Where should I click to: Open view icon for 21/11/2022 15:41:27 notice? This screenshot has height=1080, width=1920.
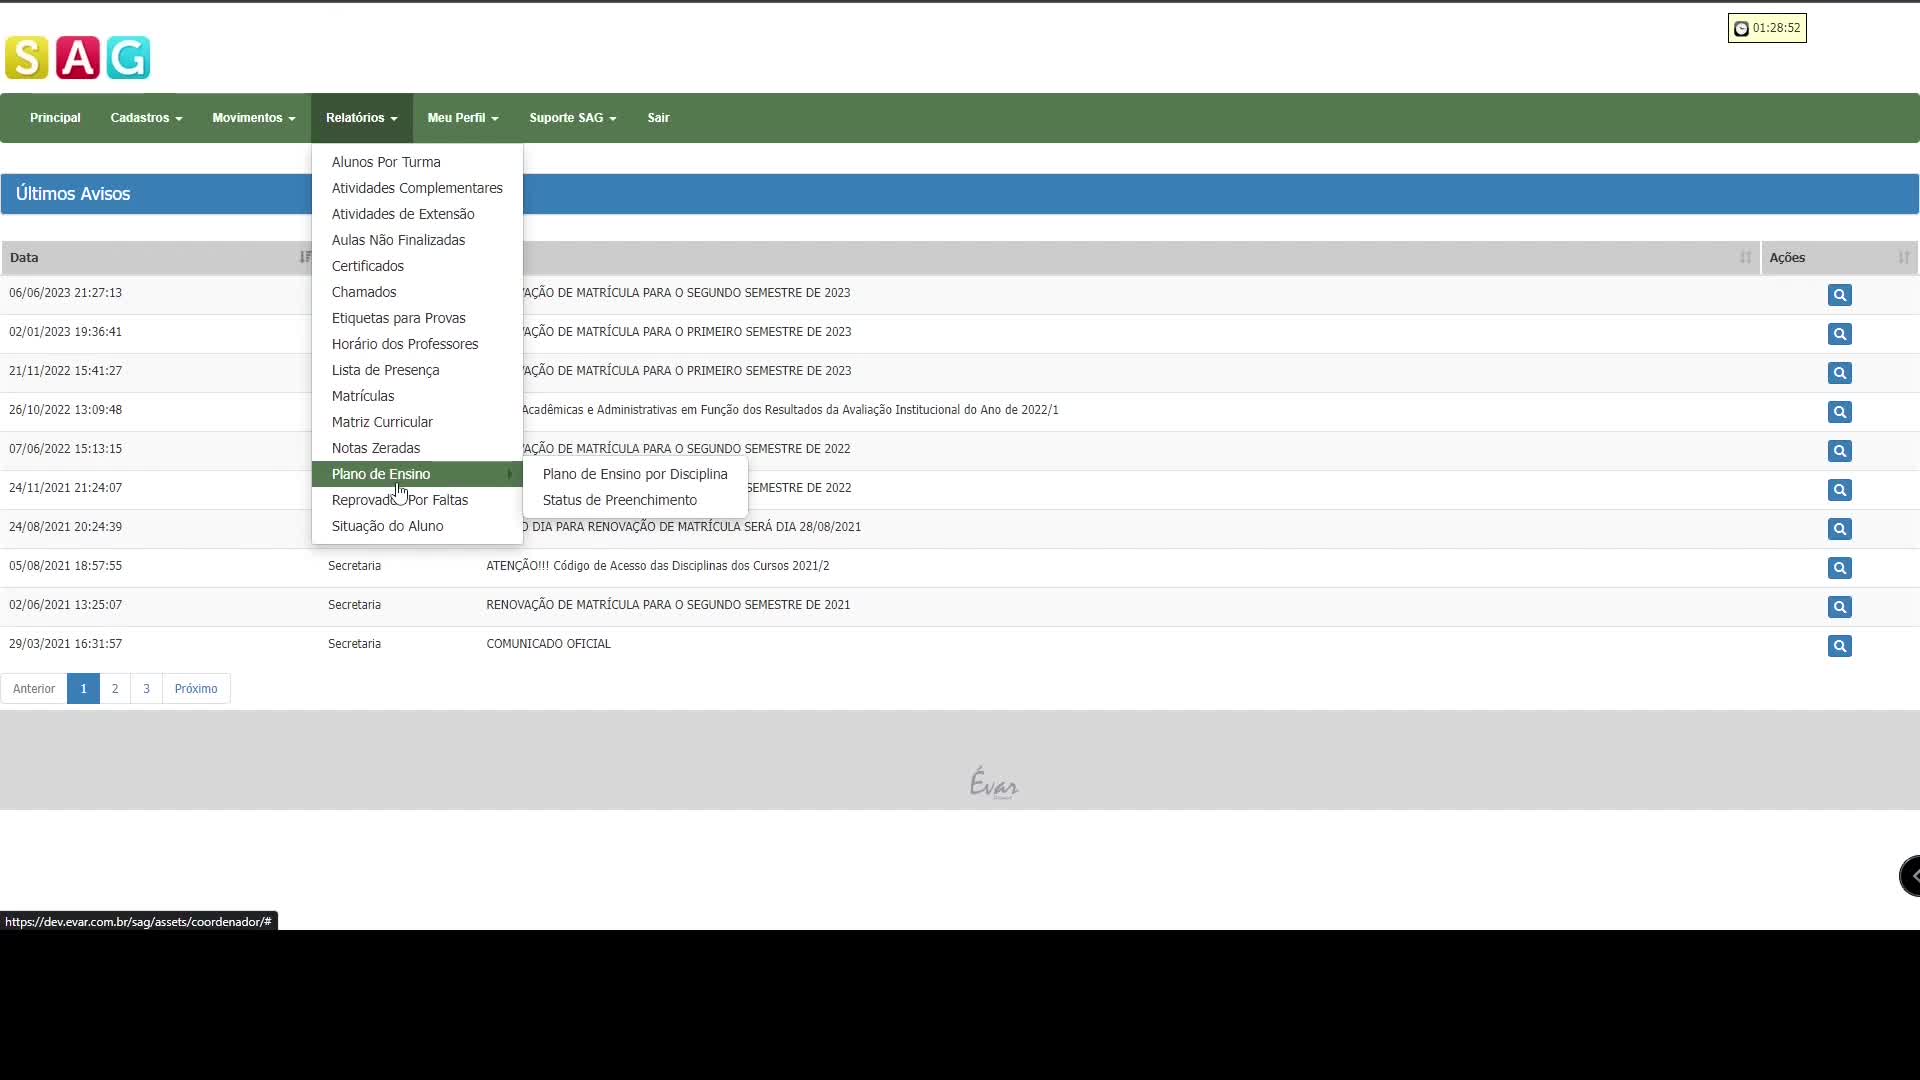pos(1839,373)
